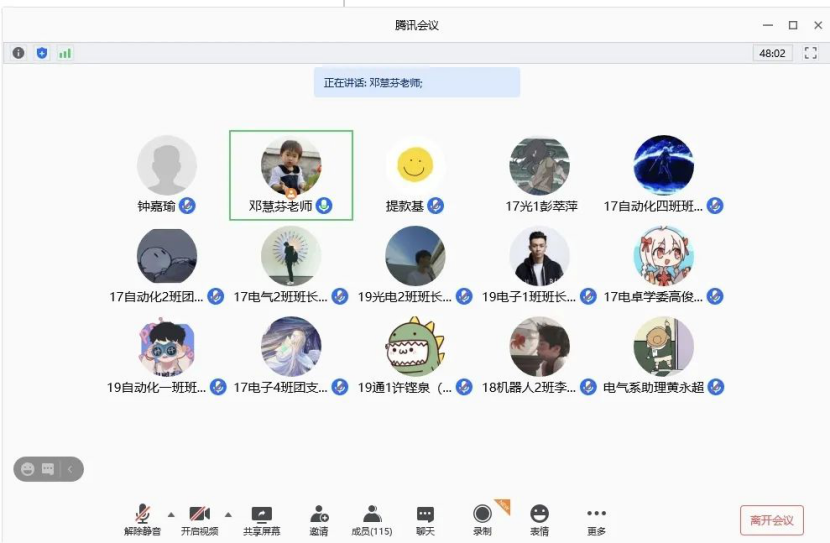Image resolution: width=830 pixels, height=543 pixels.
Task: Click the blue security shield icon
Action: 42,53
